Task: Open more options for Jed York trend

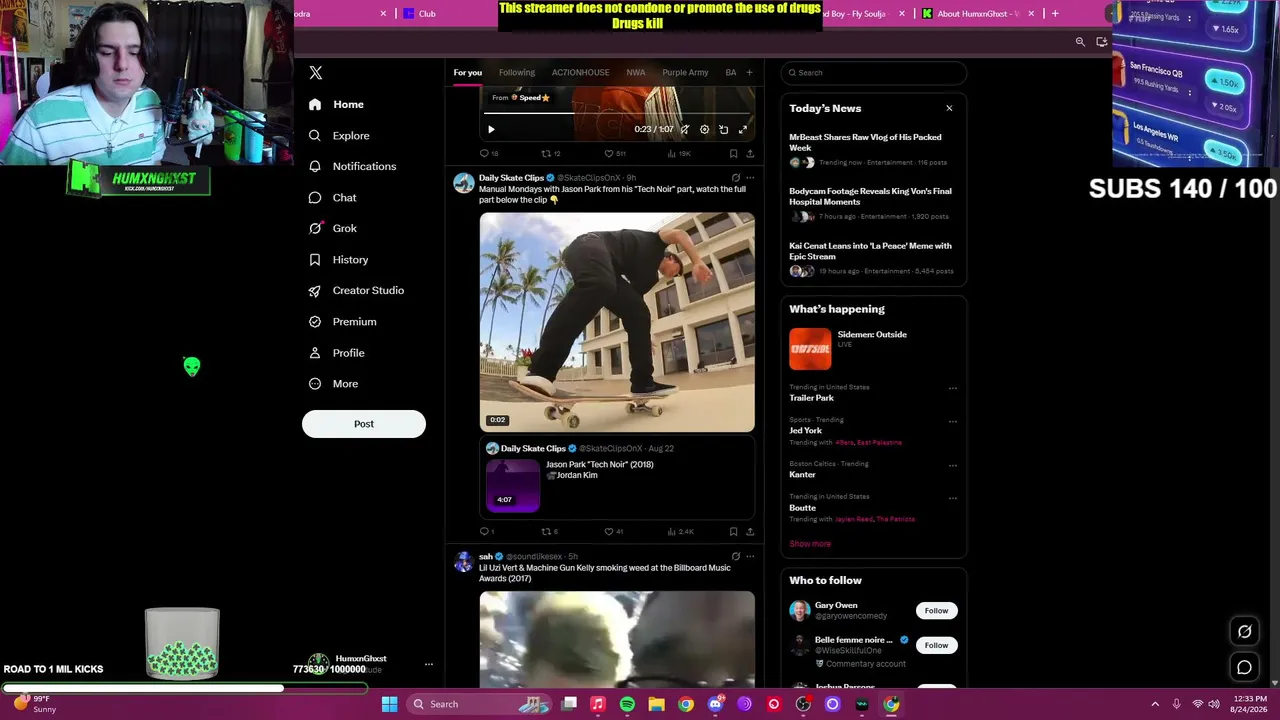Action: pyautogui.click(x=952, y=421)
